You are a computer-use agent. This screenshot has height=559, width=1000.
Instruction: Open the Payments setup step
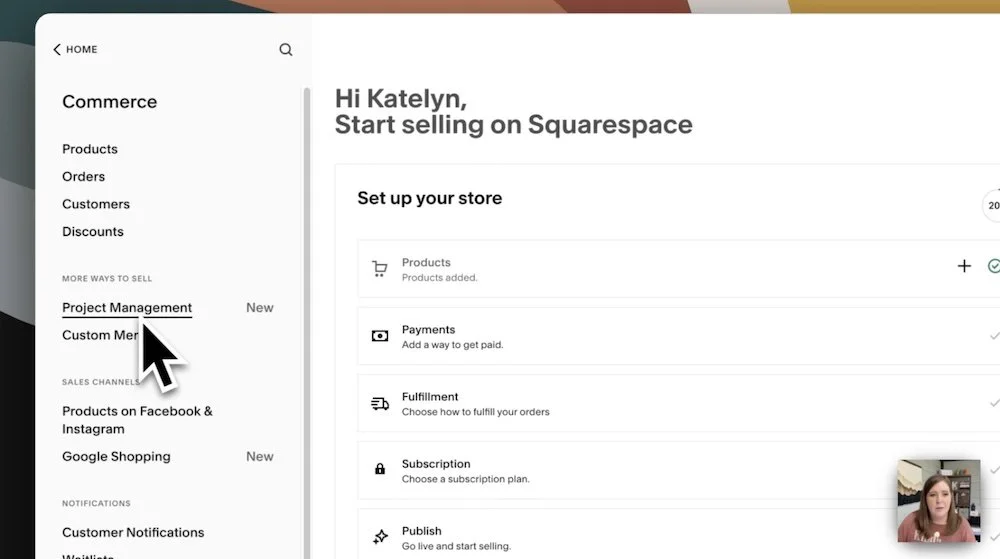coord(679,336)
